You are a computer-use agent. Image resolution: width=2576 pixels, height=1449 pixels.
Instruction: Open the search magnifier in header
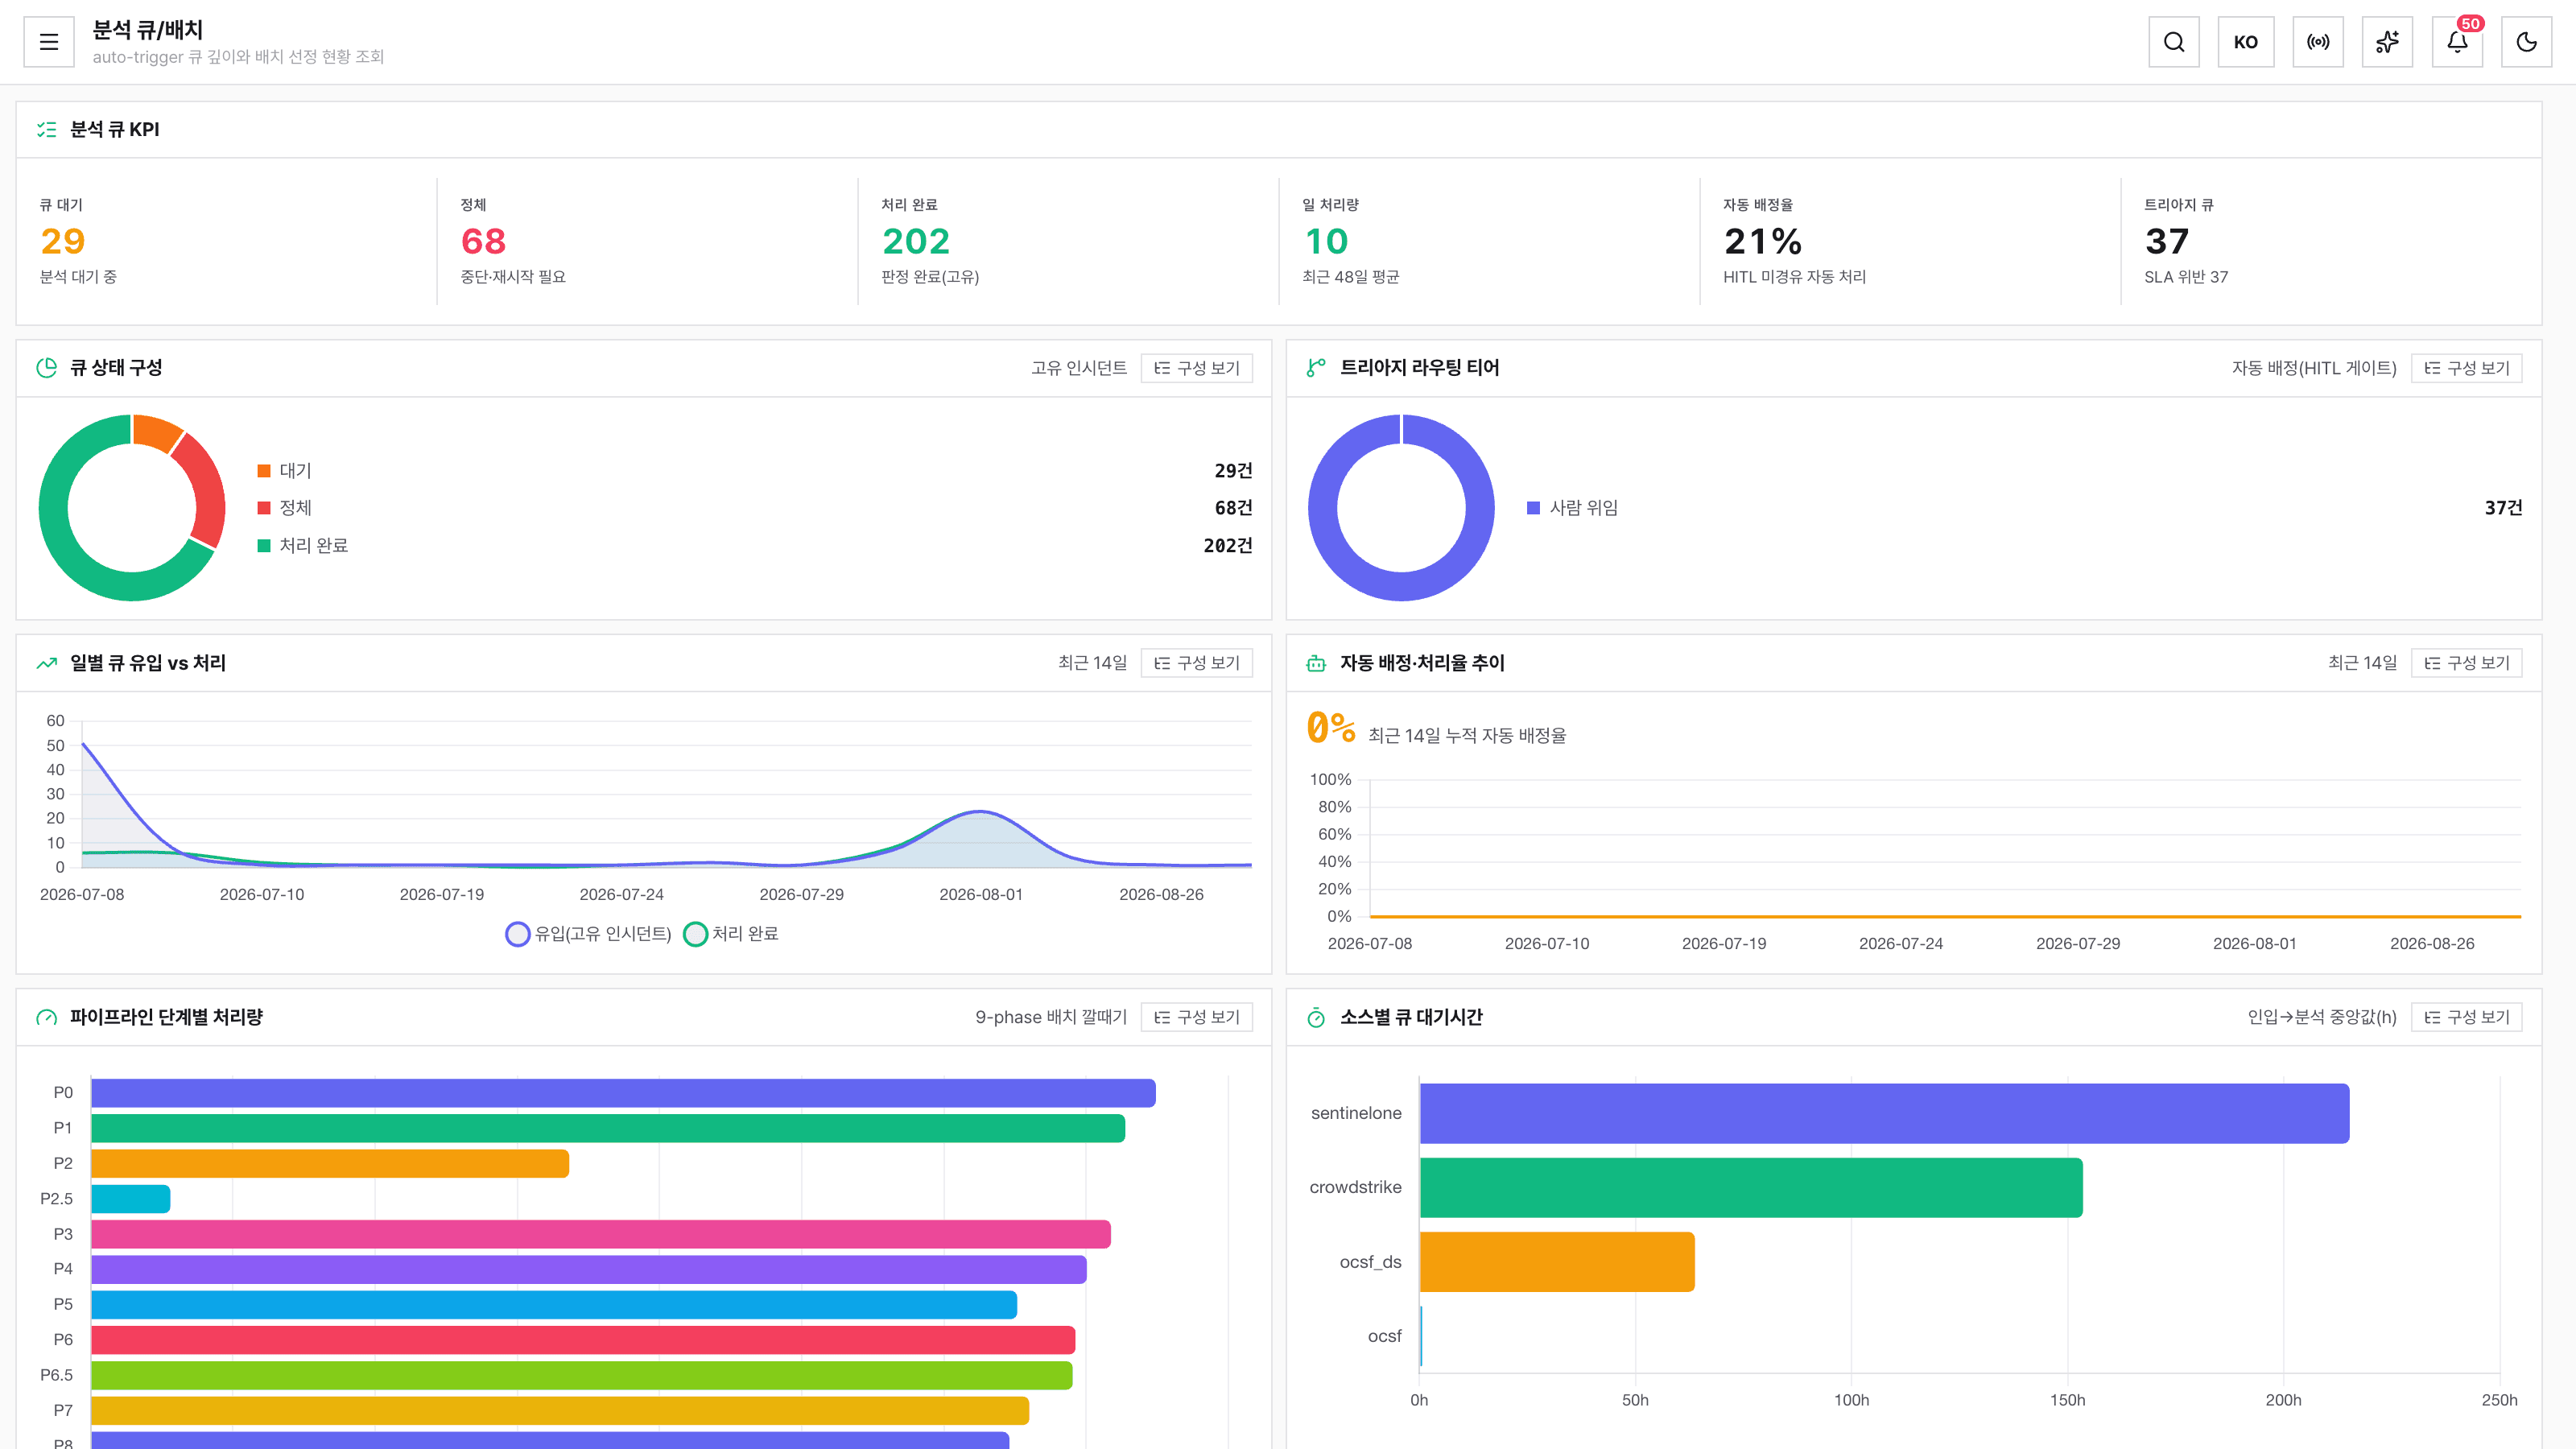(2174, 42)
